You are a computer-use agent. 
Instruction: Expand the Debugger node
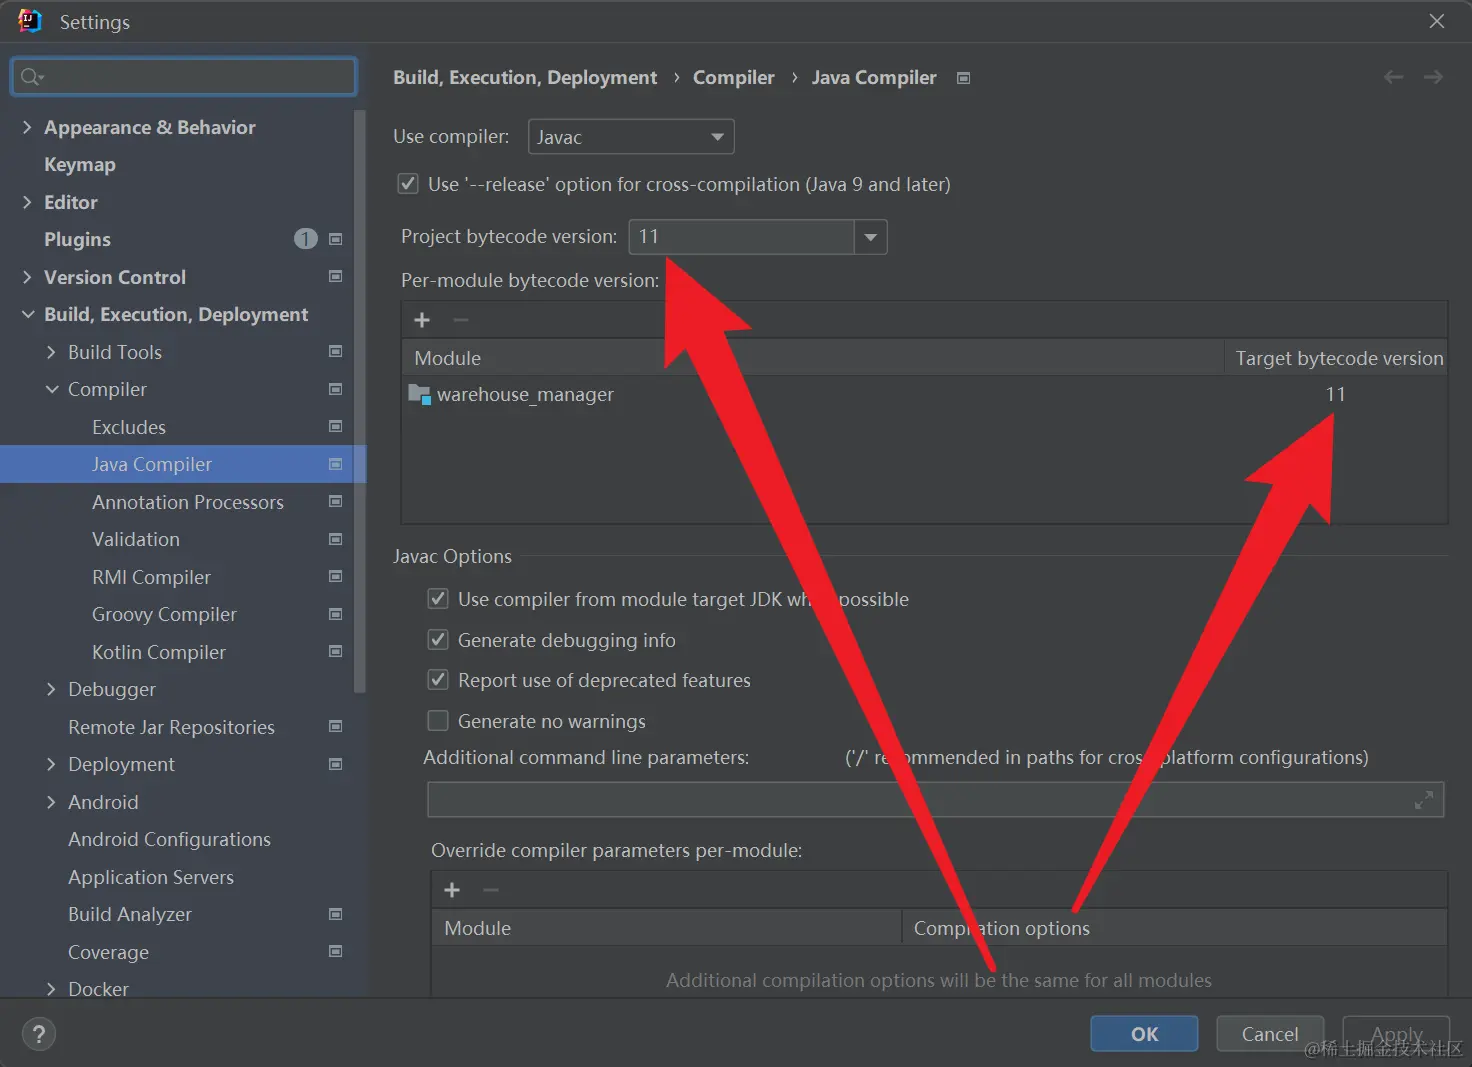(51, 689)
